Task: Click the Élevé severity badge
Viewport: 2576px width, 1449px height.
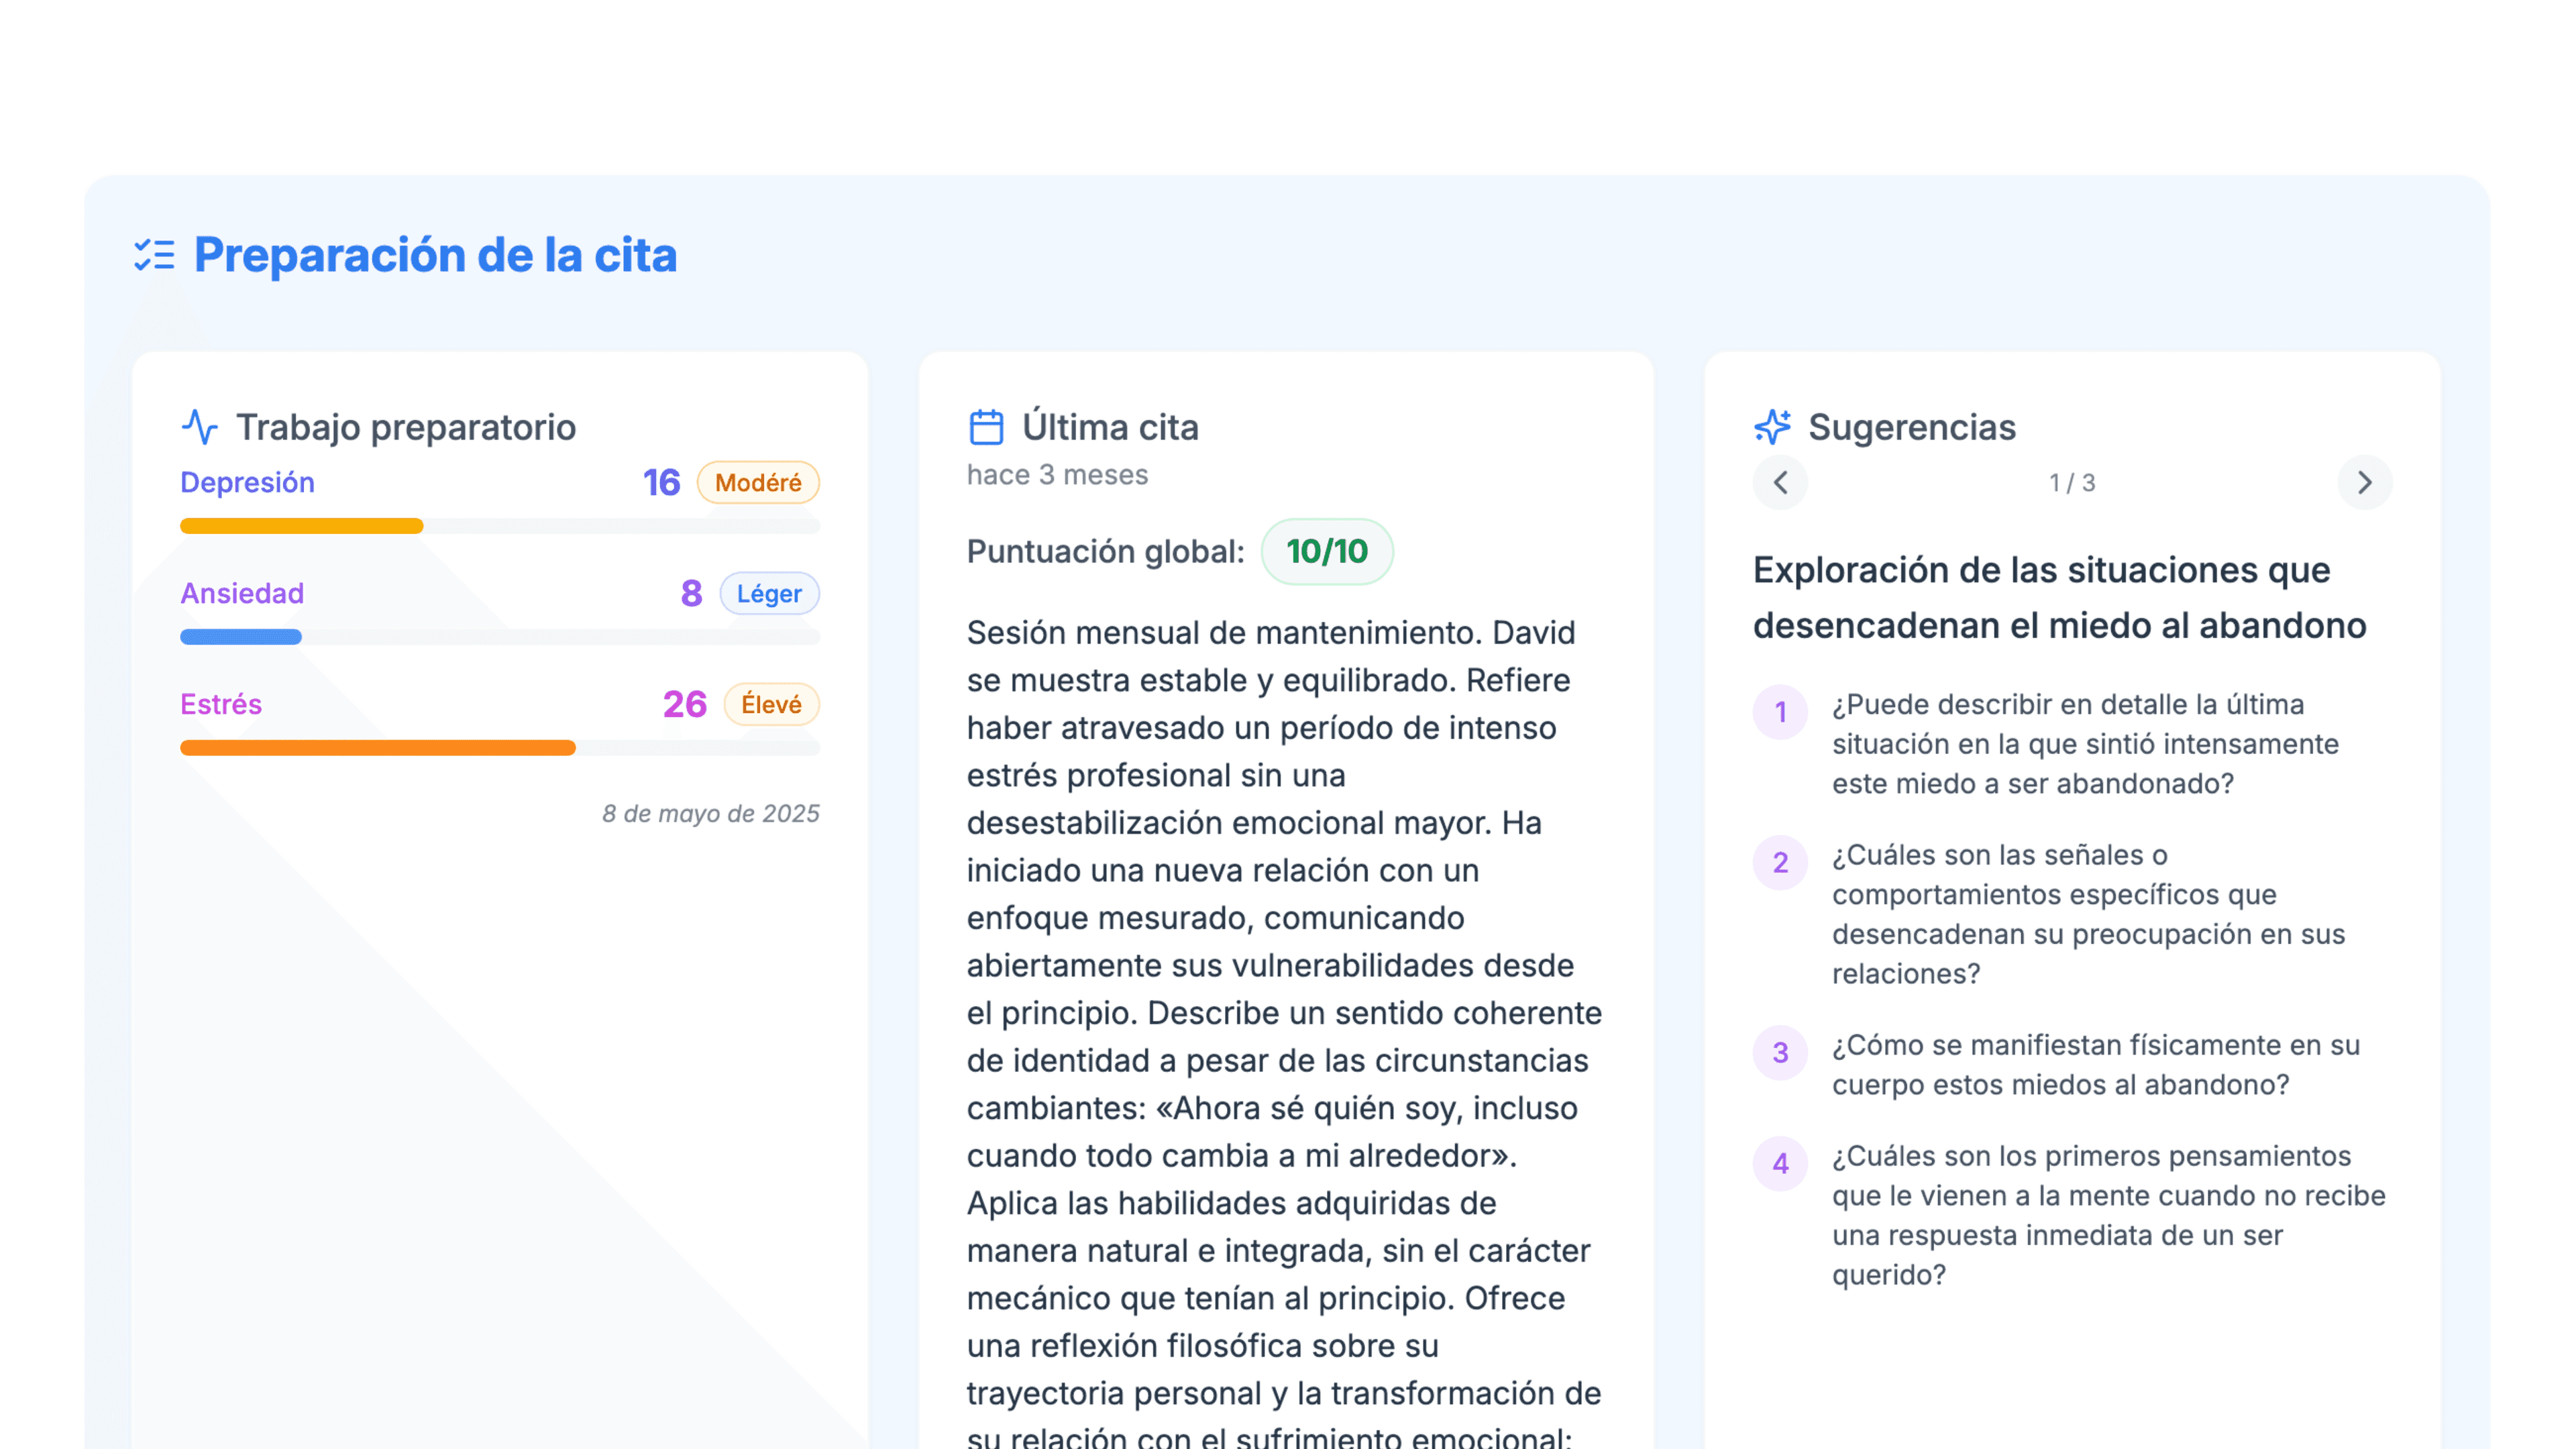Action: point(771,705)
